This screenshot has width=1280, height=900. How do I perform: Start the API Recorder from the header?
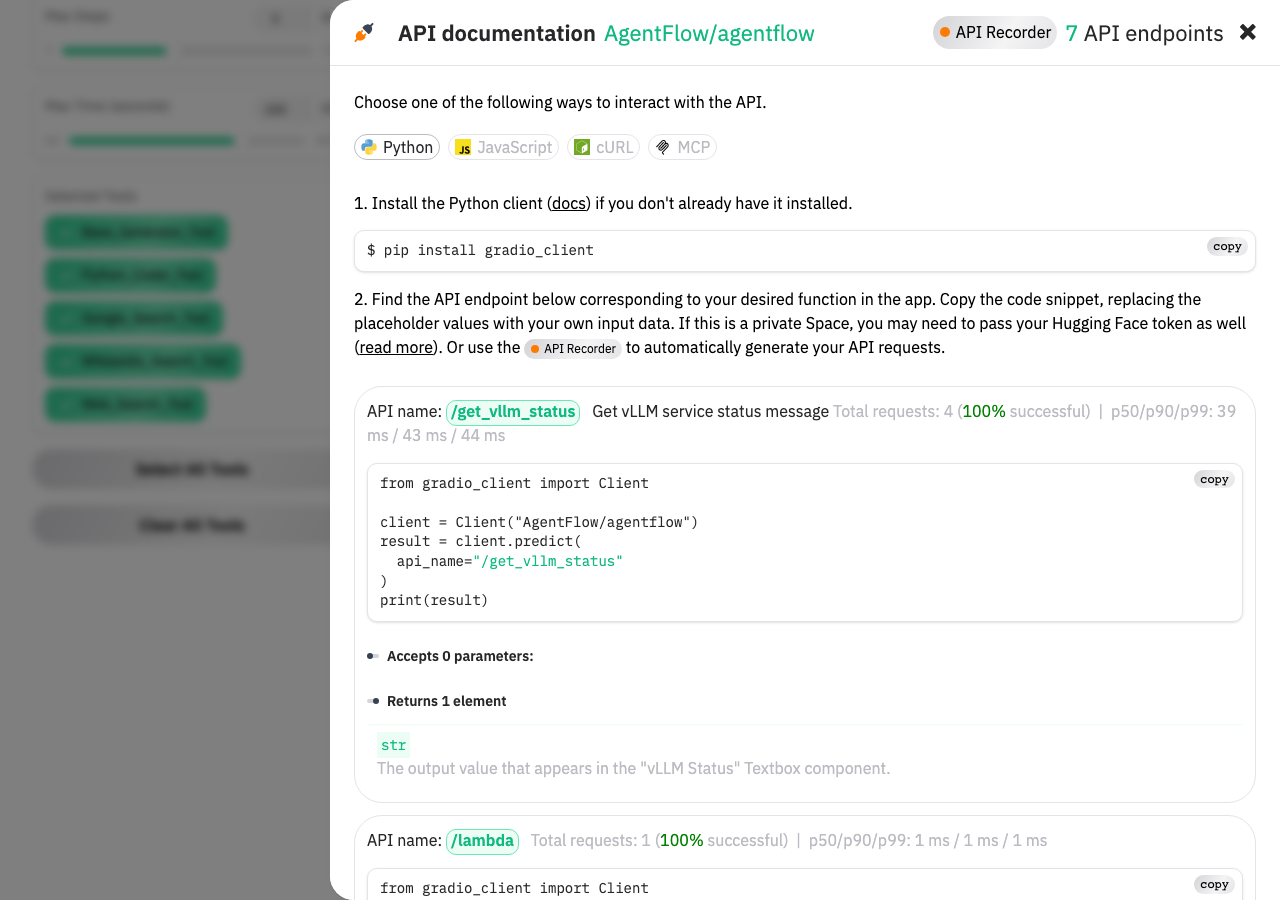(995, 33)
